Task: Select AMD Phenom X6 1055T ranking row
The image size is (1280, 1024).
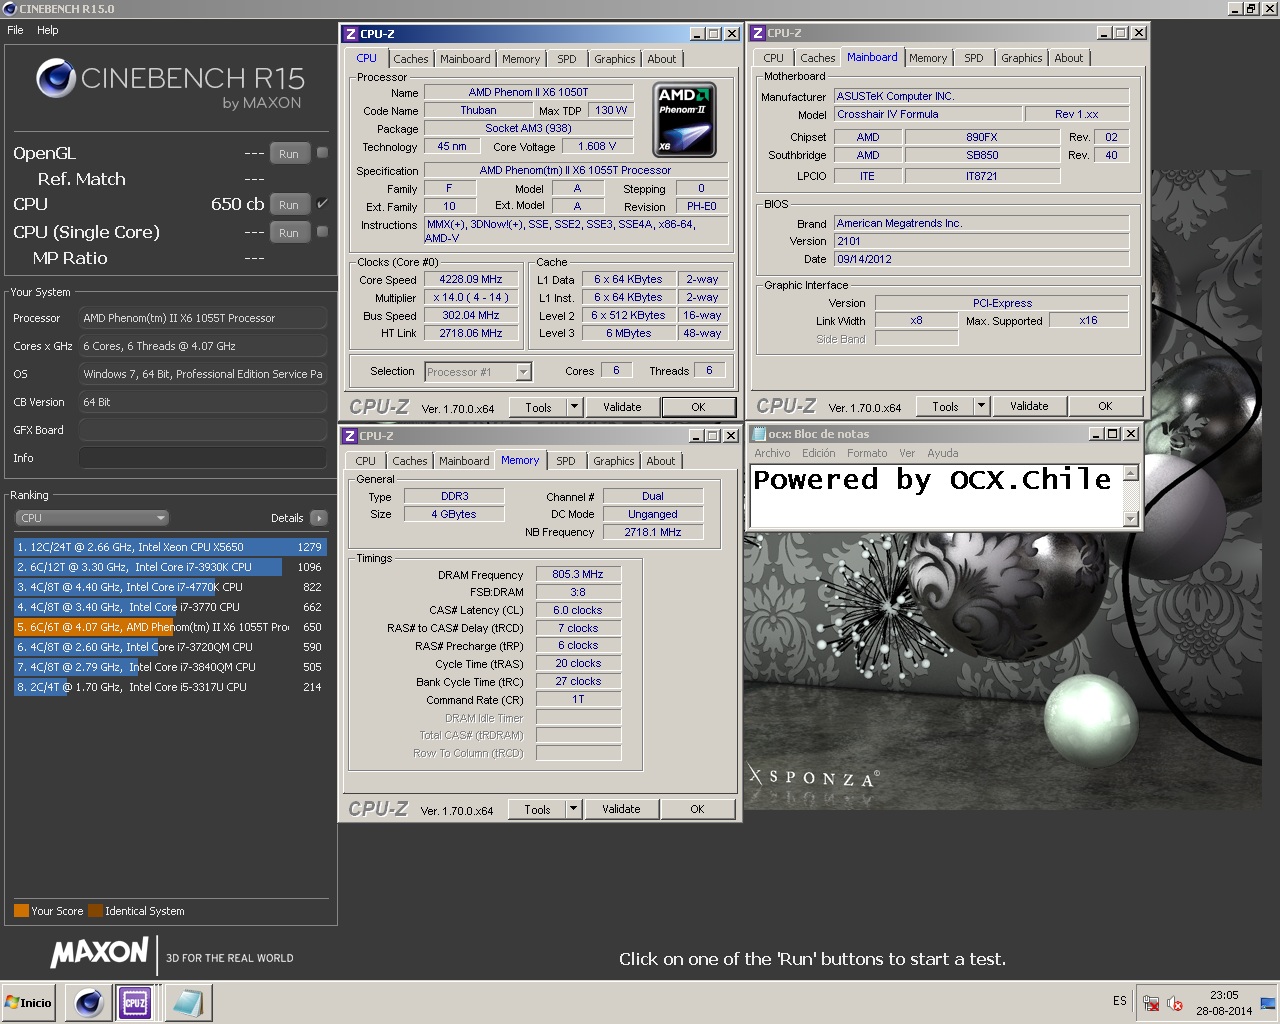Action: click(x=169, y=627)
